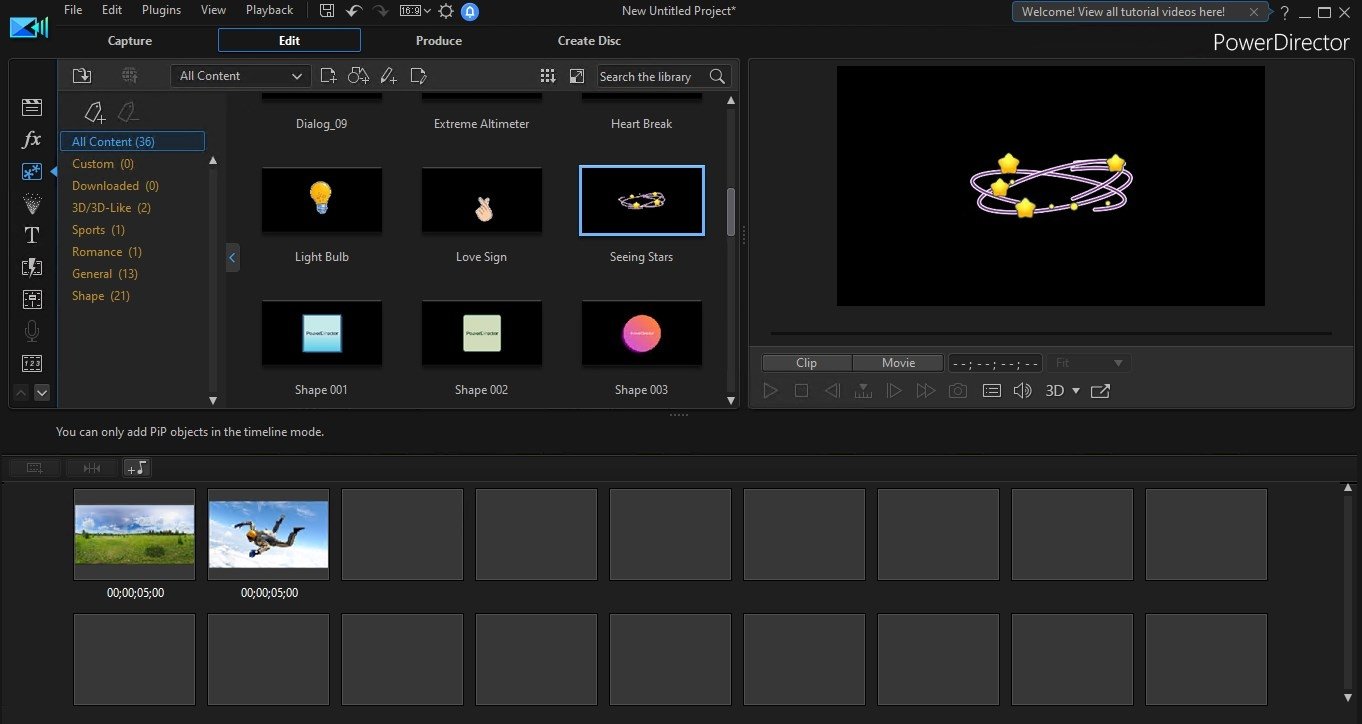1362x724 pixels.
Task: Create a new shape object icon
Action: click(358, 76)
